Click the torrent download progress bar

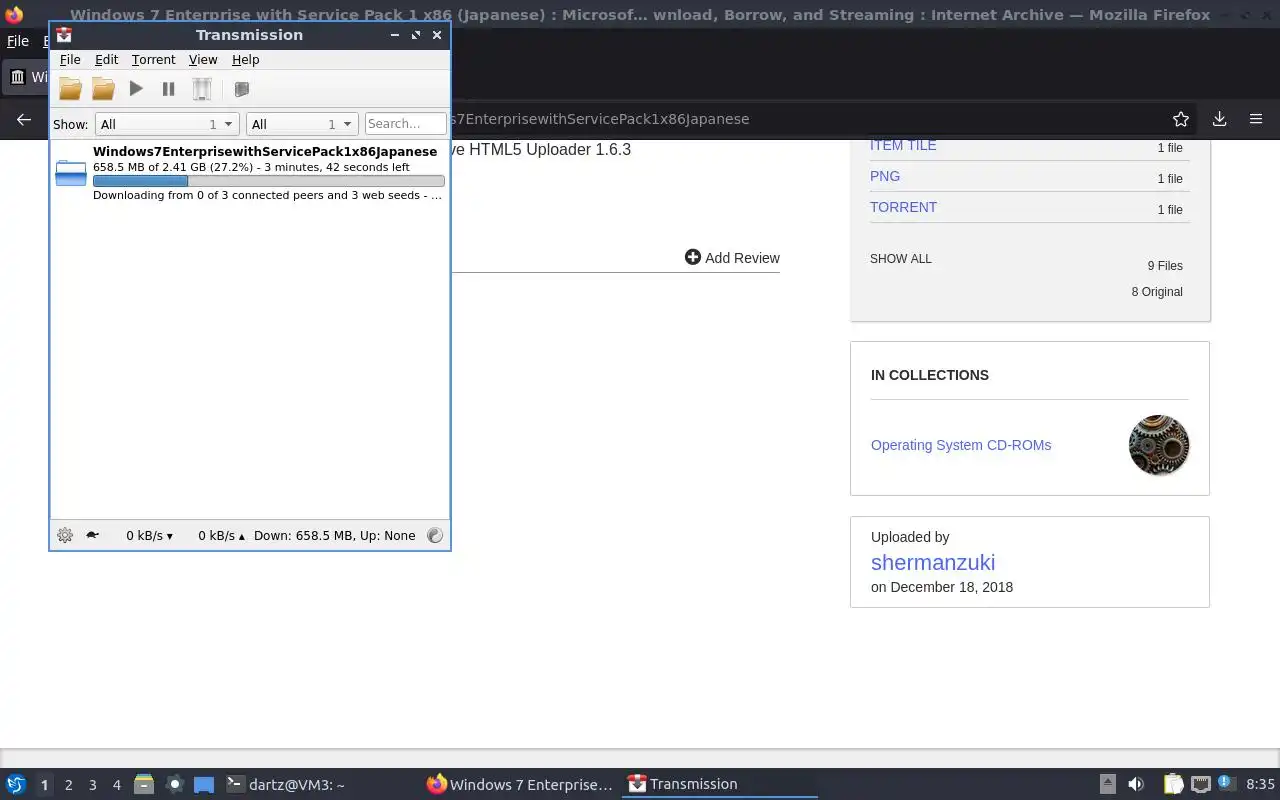pyautogui.click(x=268, y=181)
